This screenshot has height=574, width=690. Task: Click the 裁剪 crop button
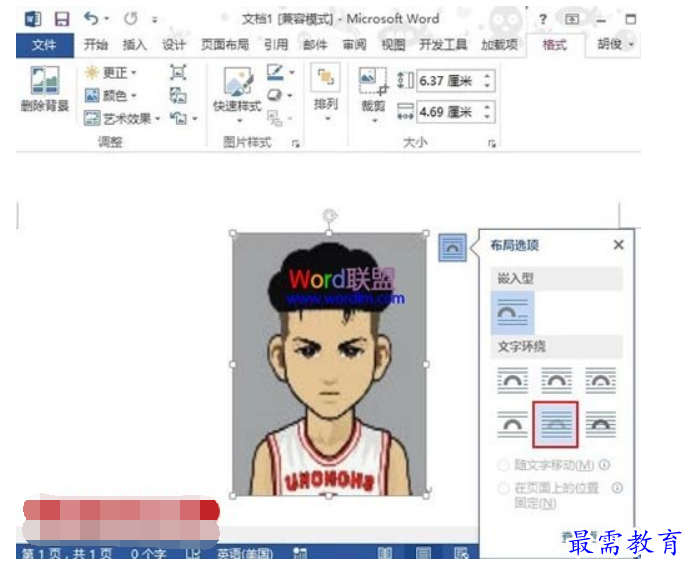coord(373,94)
